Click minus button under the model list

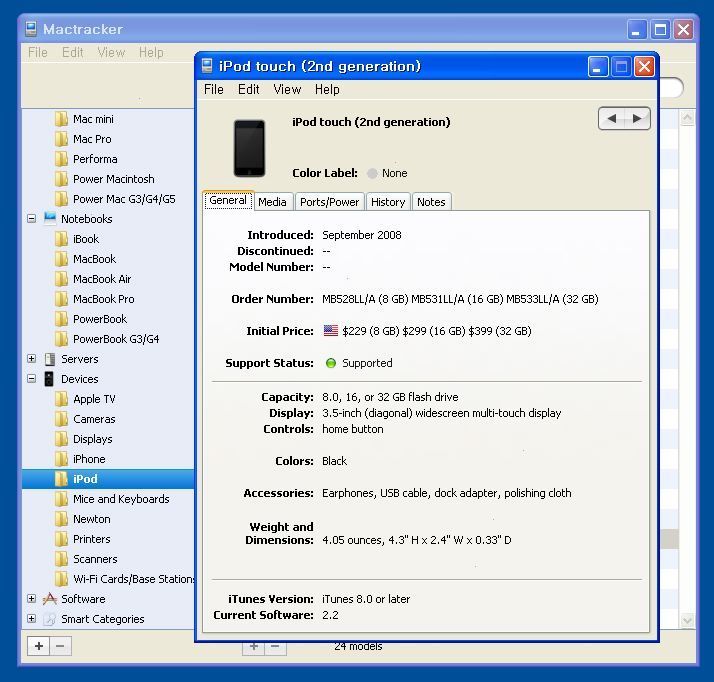(x=275, y=647)
